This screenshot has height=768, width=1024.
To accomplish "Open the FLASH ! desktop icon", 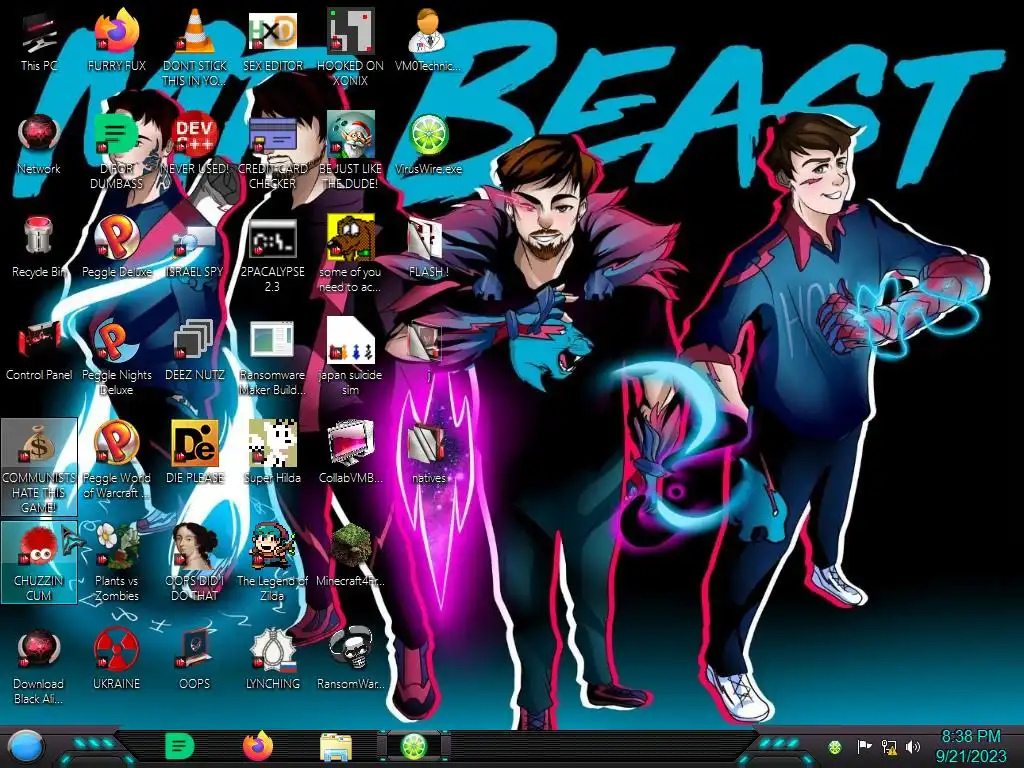I will pos(428,248).
